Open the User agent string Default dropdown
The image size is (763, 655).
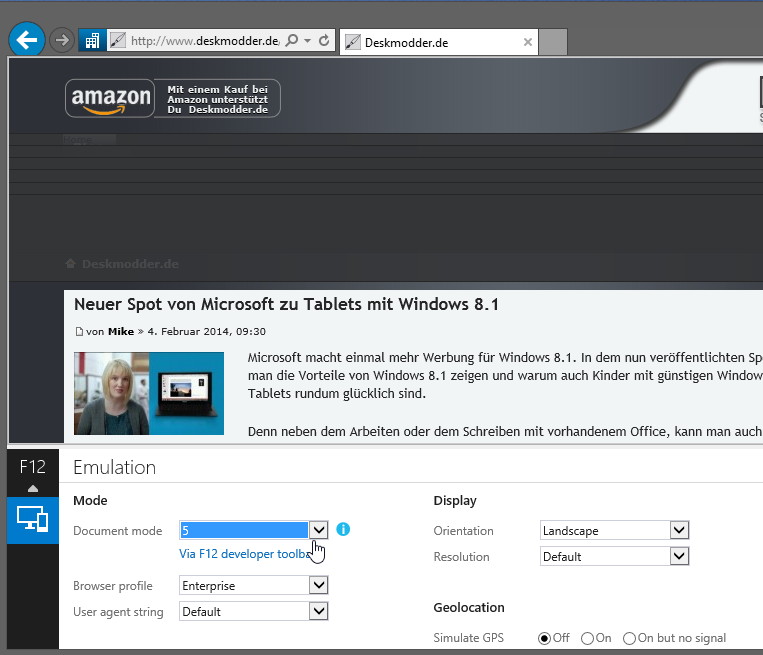tap(254, 611)
